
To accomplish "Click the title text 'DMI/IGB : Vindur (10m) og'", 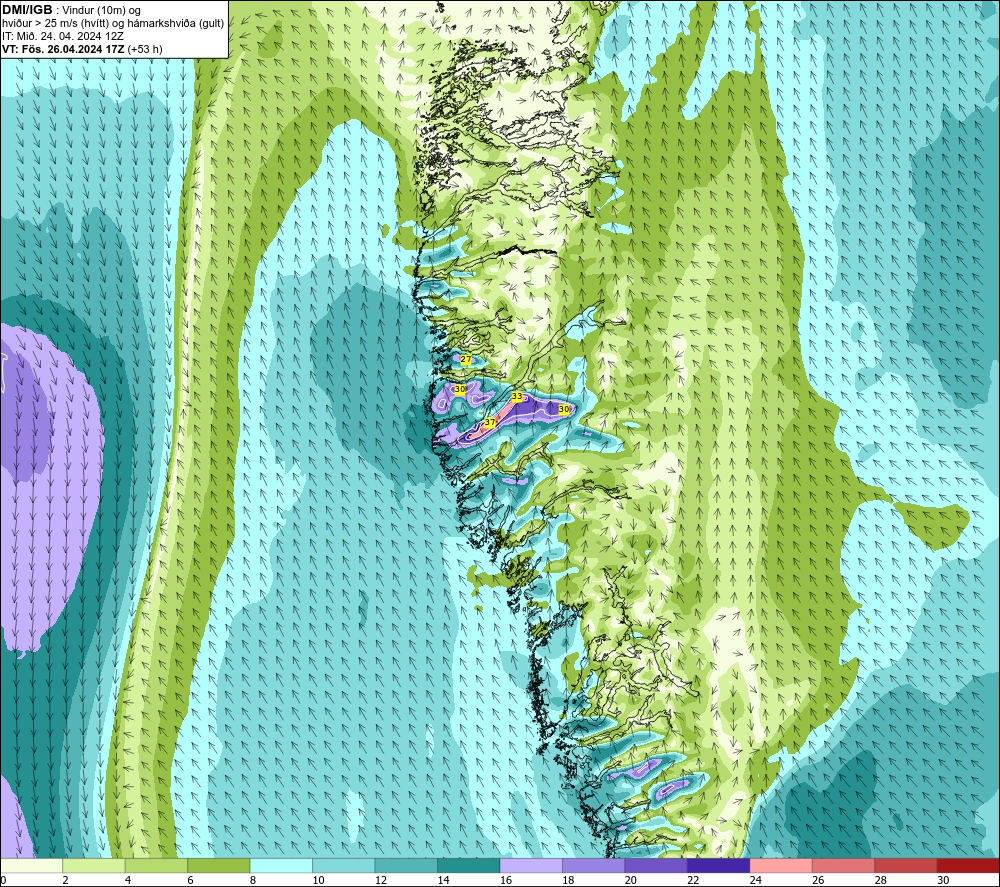I will (72, 11).
